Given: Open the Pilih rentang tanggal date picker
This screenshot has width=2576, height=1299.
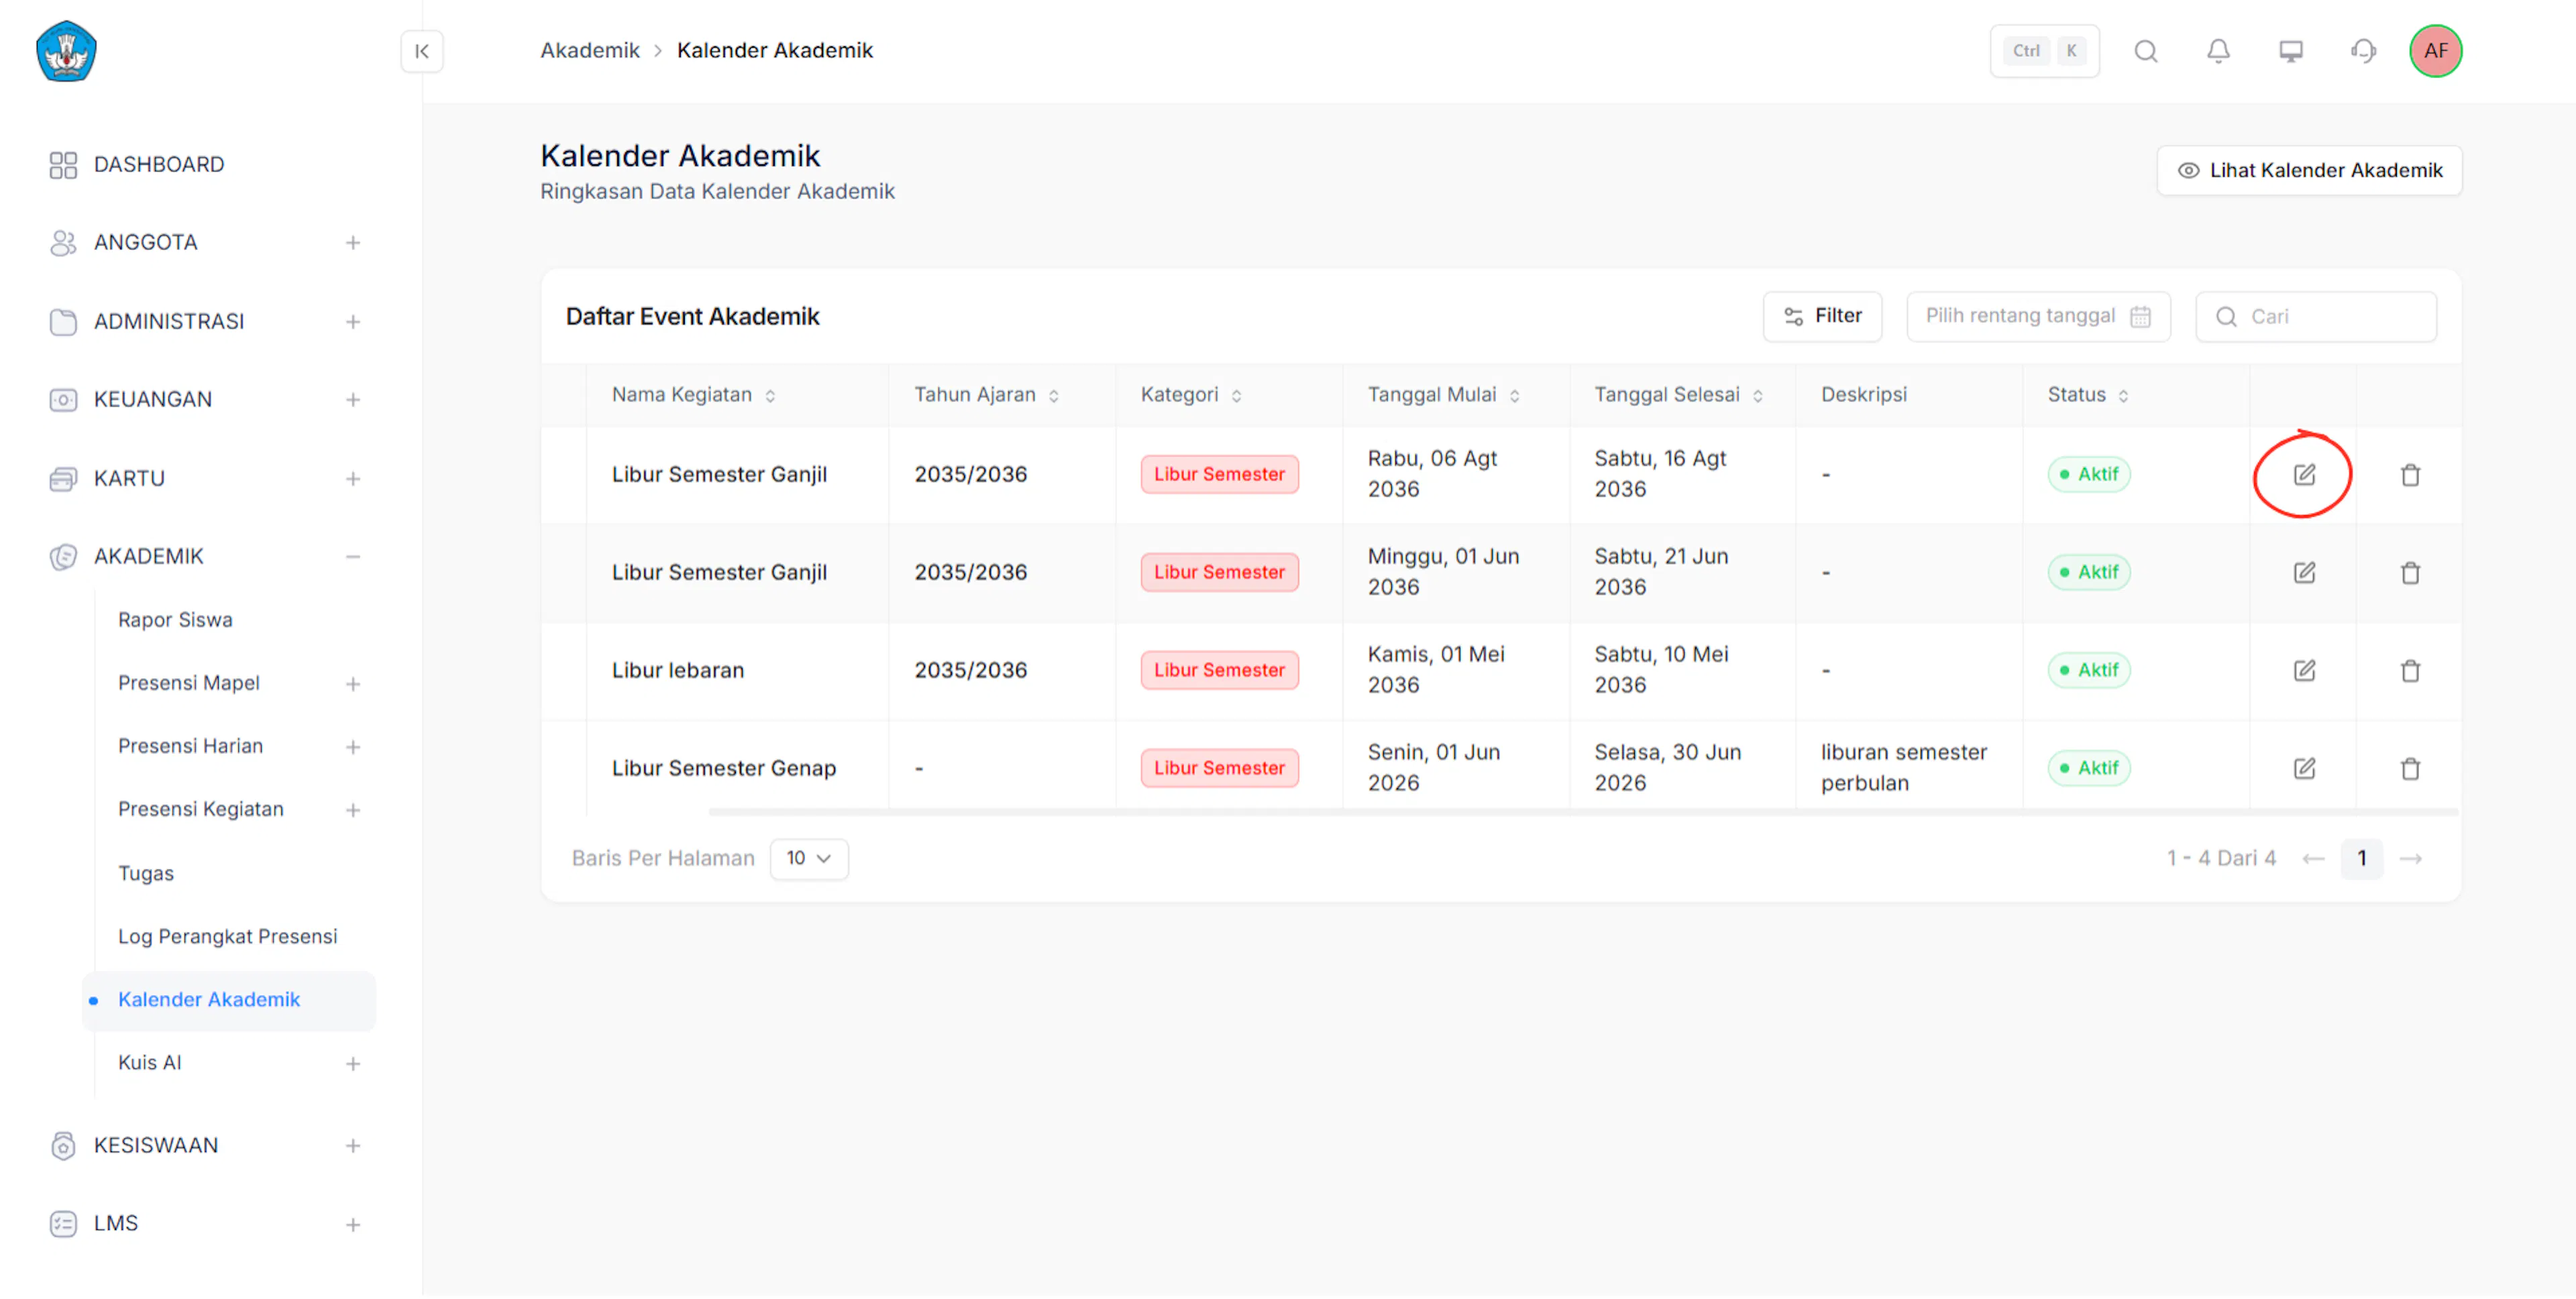Looking at the screenshot, I should 2038,317.
